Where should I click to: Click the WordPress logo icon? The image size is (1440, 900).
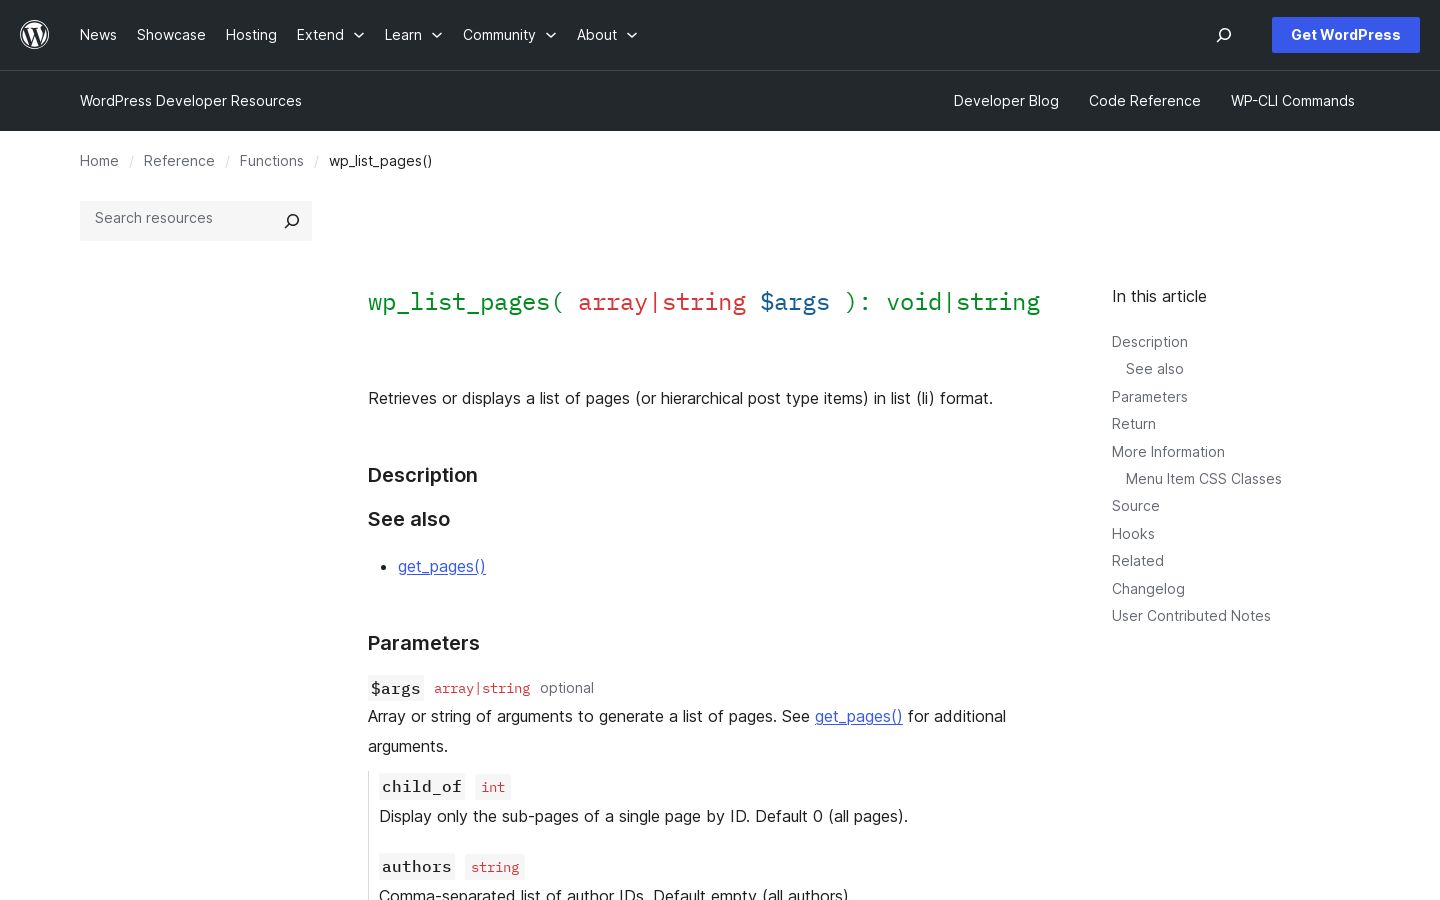point(35,35)
